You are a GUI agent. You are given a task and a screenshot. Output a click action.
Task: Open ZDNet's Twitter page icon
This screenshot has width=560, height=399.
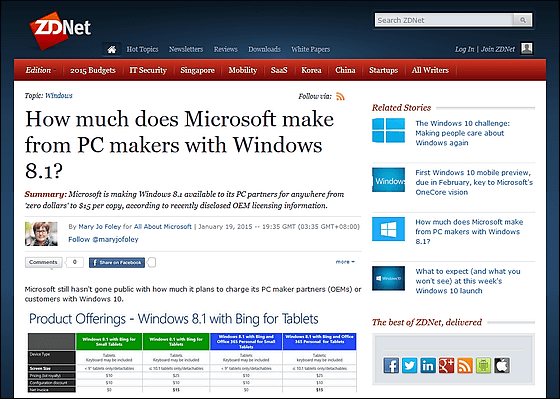coord(410,365)
